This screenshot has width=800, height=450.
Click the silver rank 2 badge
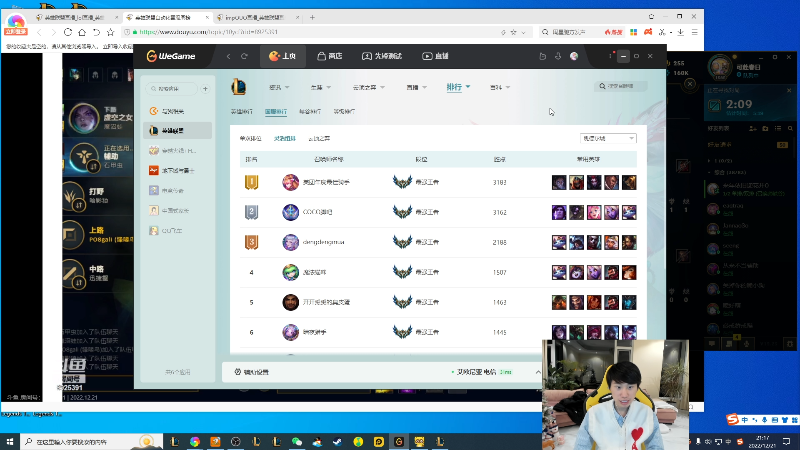[251, 212]
